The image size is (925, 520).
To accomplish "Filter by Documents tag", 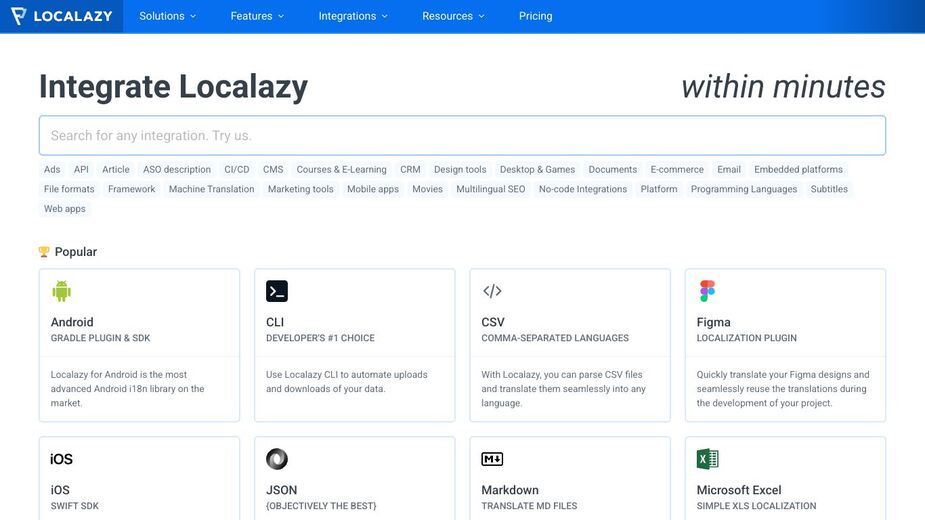I will coord(613,169).
